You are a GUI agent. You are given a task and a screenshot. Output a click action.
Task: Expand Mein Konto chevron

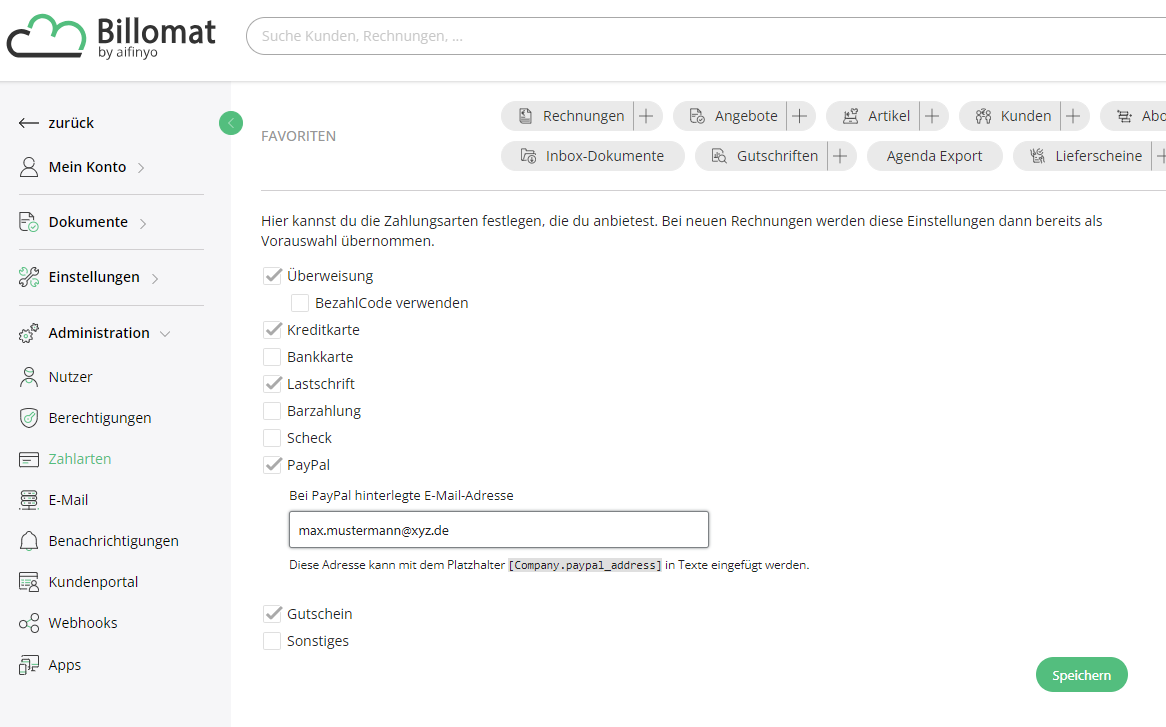pos(141,168)
